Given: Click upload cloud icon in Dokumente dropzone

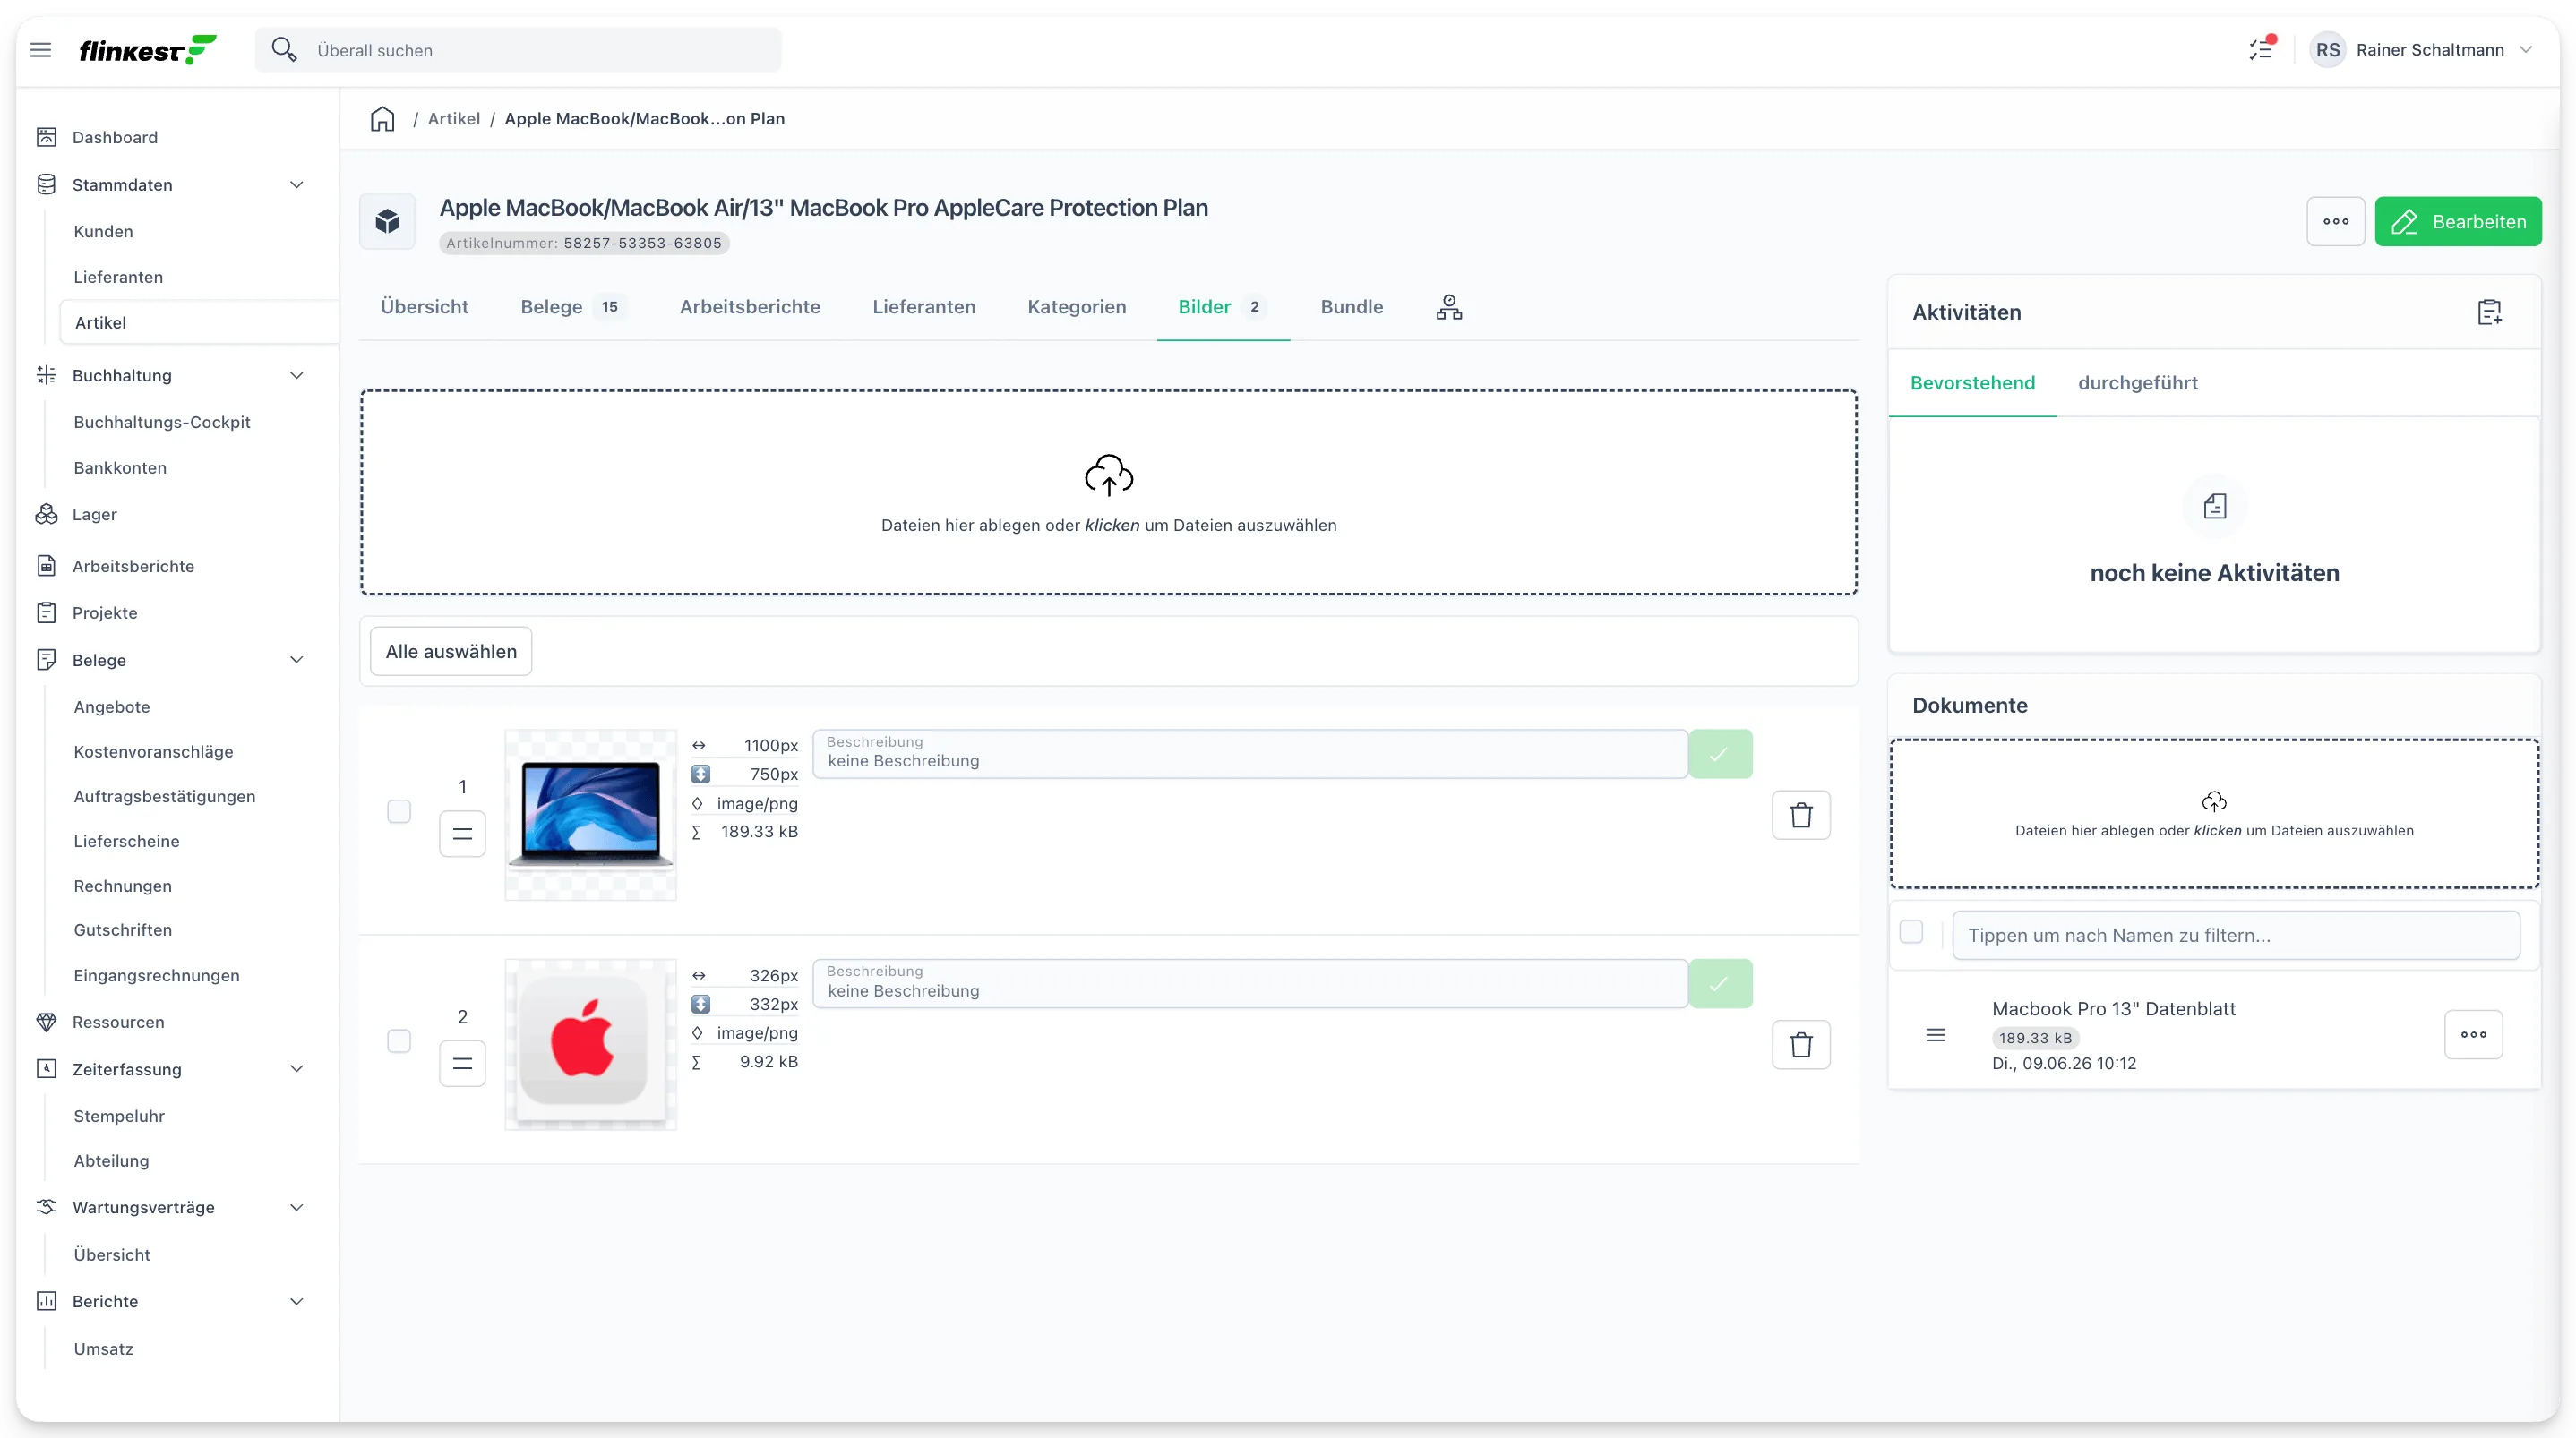Looking at the screenshot, I should click(2214, 802).
